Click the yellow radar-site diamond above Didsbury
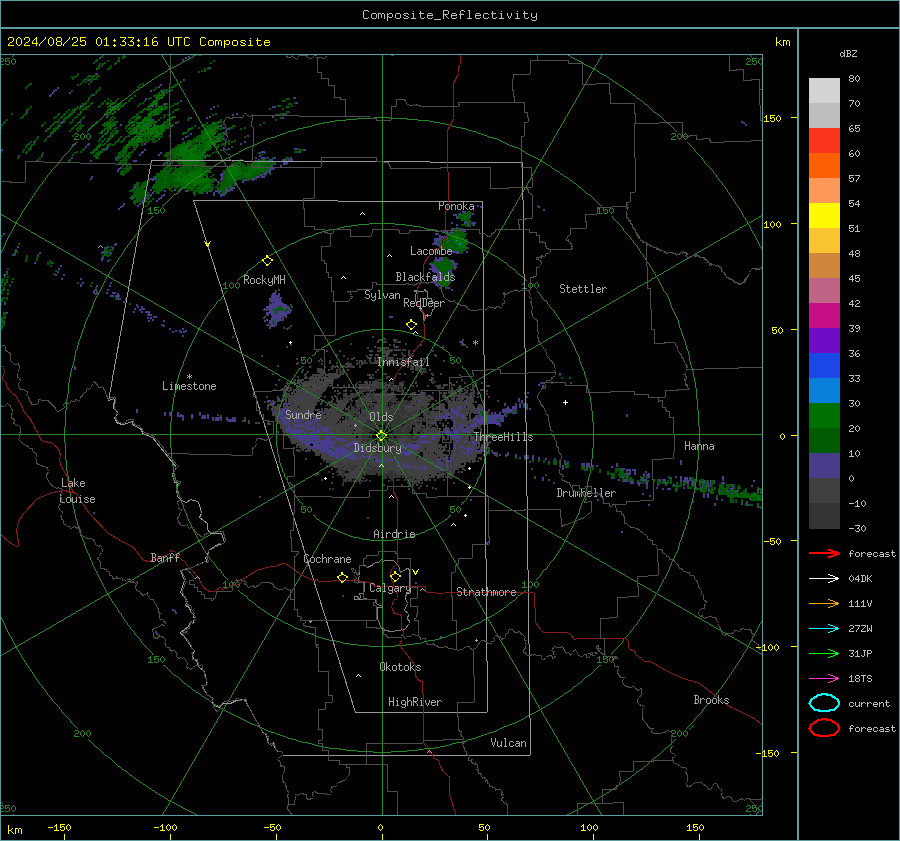The image size is (900, 841). pyautogui.click(x=381, y=436)
